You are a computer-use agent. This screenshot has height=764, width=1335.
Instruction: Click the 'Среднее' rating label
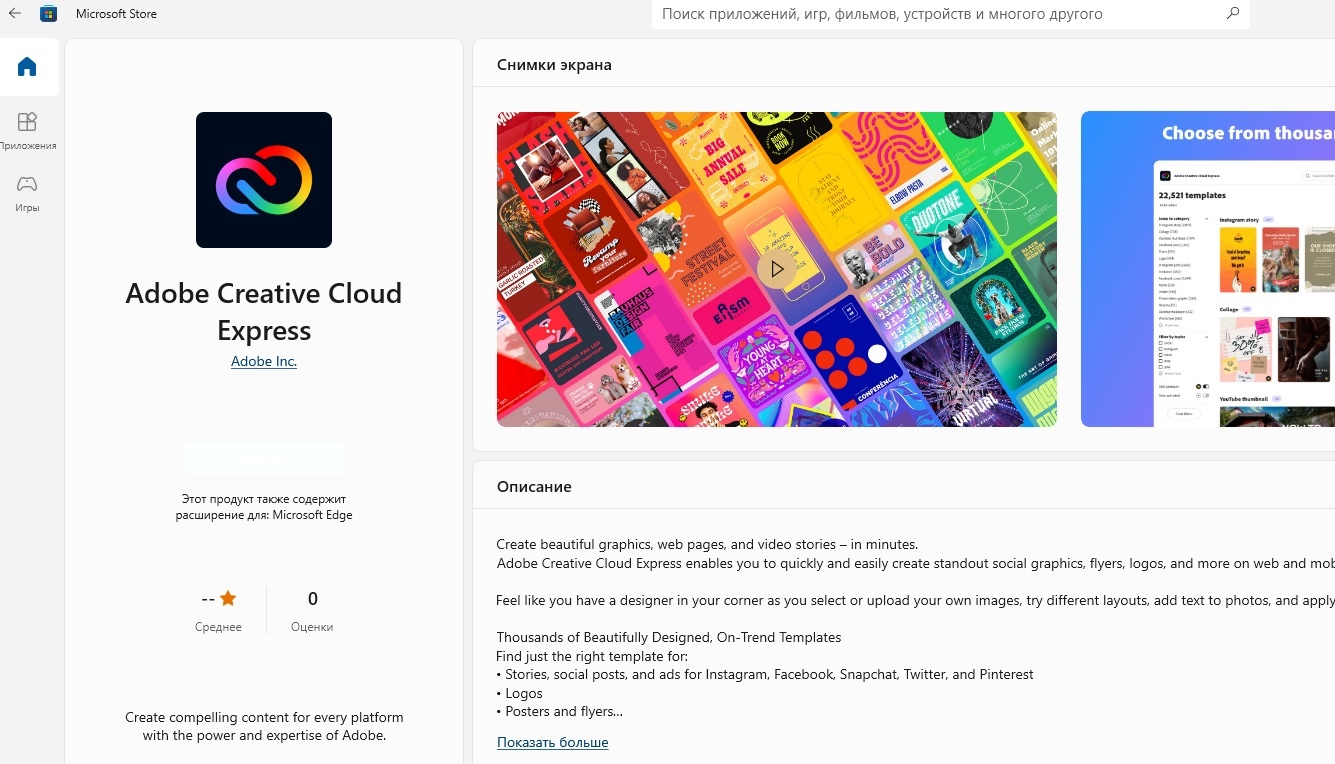(218, 627)
